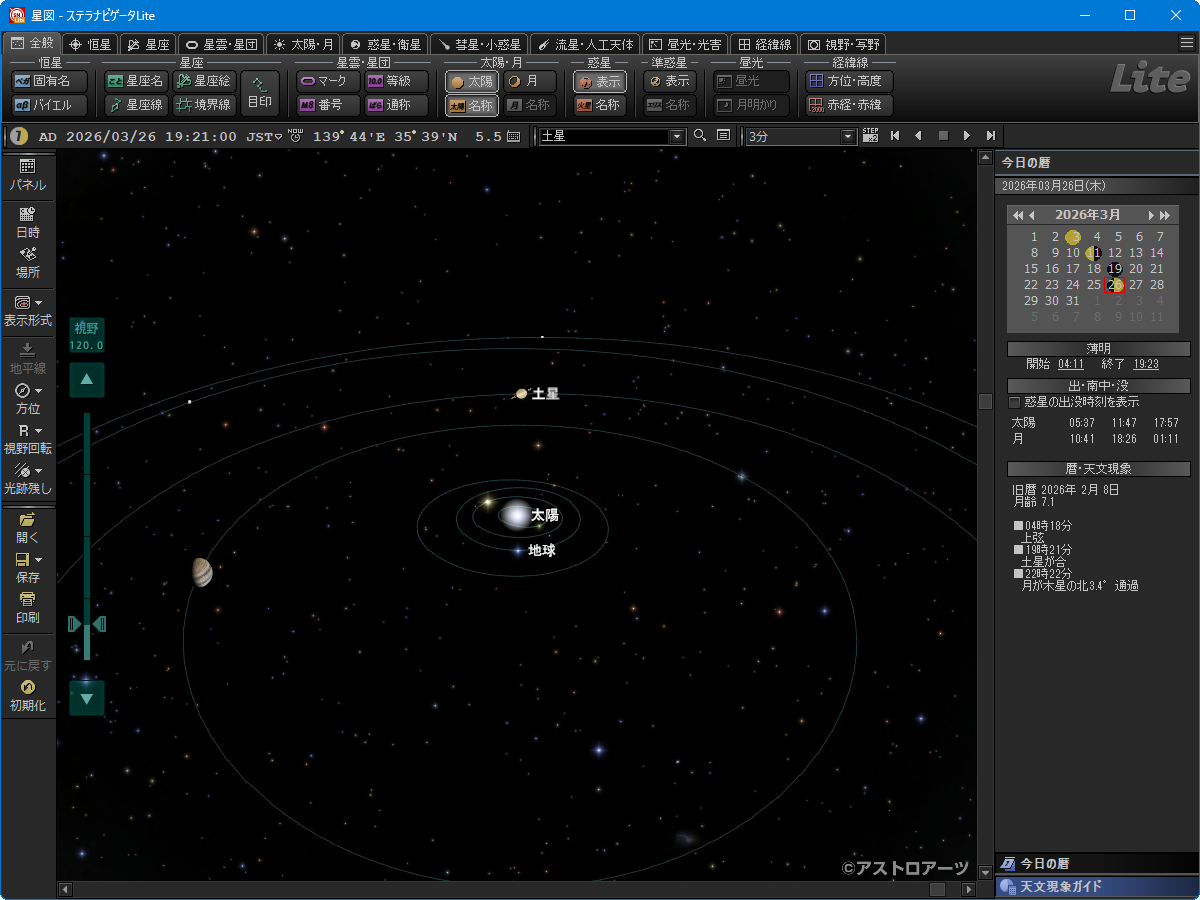
Task: Click twilight end time 19:23 link
Action: click(1145, 364)
